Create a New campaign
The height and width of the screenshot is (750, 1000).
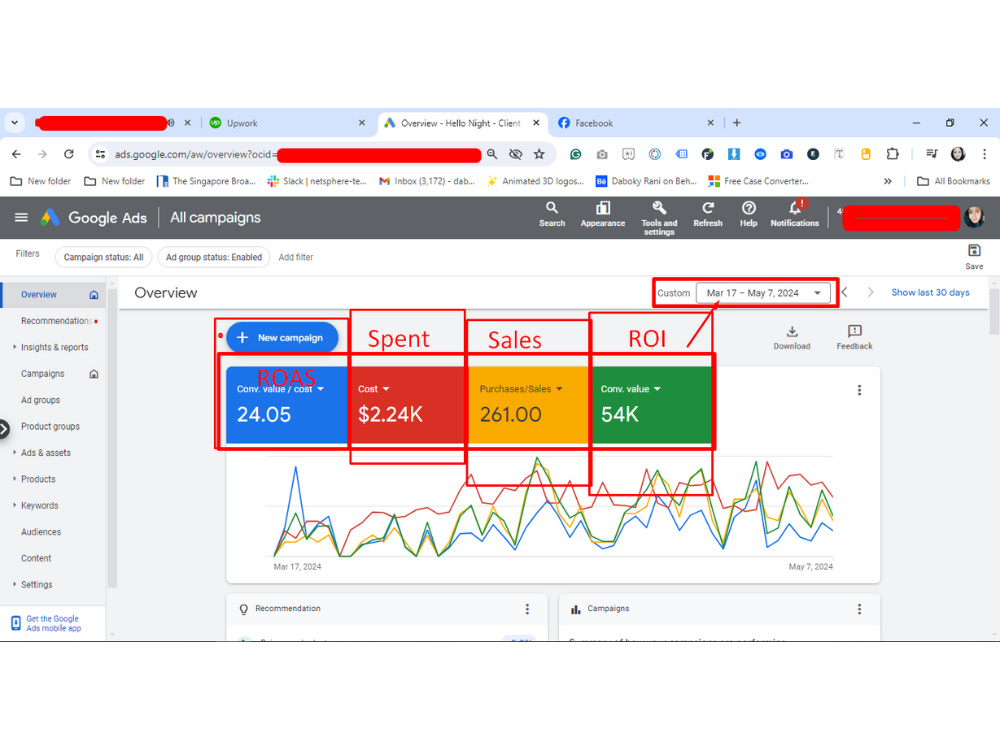[282, 337]
